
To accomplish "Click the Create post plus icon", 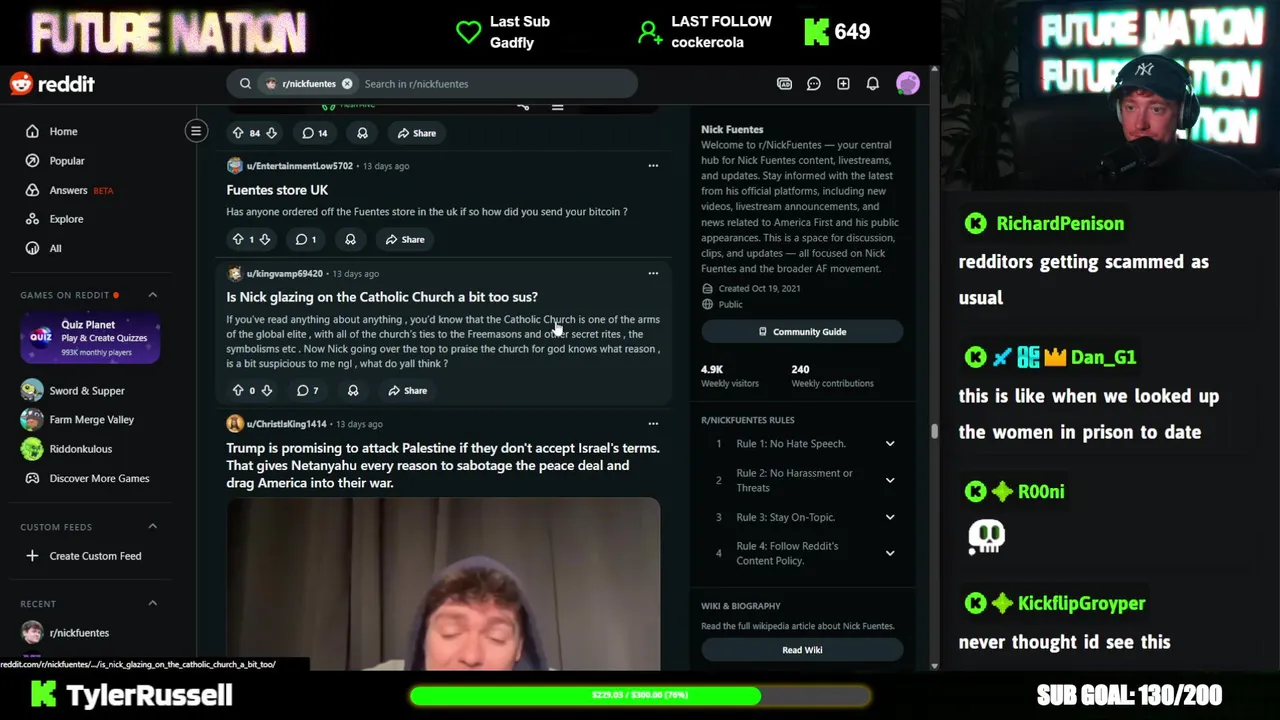I will pos(843,84).
